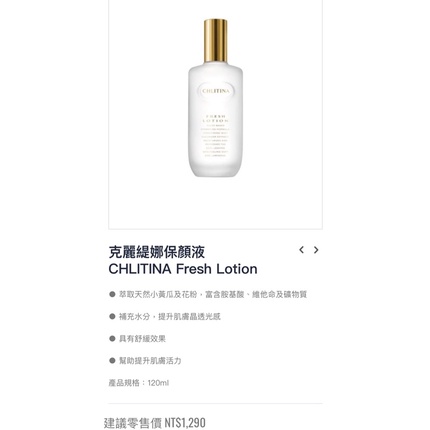Select the 克麗緹娜保顏液 product title
The height and width of the screenshot is (430, 430).
click(157, 252)
